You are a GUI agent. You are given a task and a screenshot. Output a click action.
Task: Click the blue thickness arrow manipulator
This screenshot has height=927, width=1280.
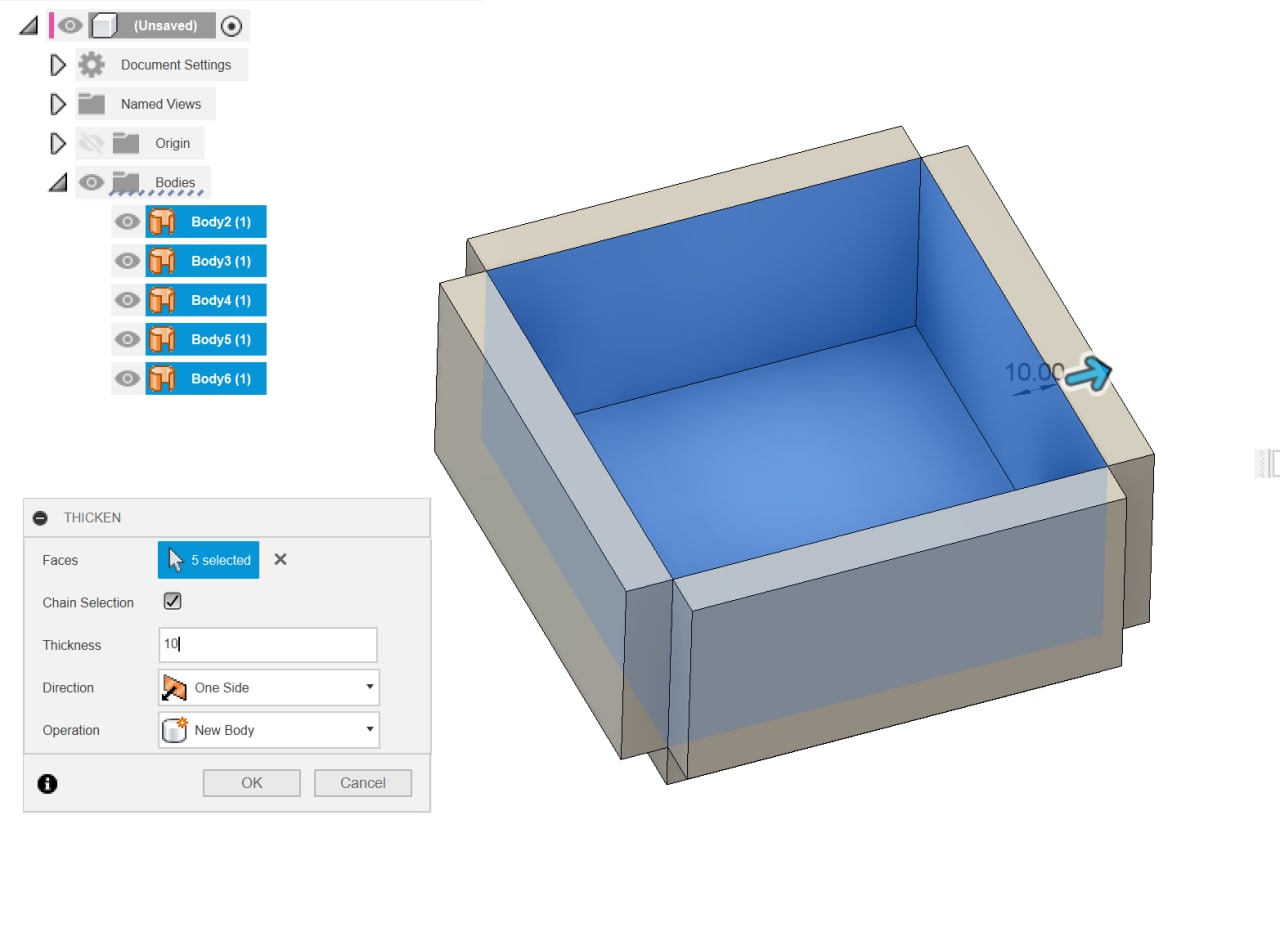[x=1089, y=374]
